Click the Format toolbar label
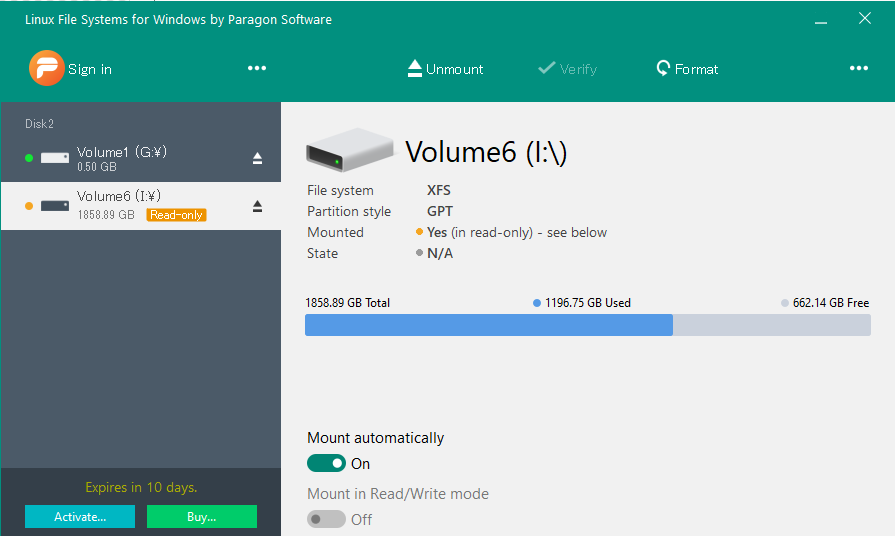895x536 pixels. pyautogui.click(x=696, y=69)
